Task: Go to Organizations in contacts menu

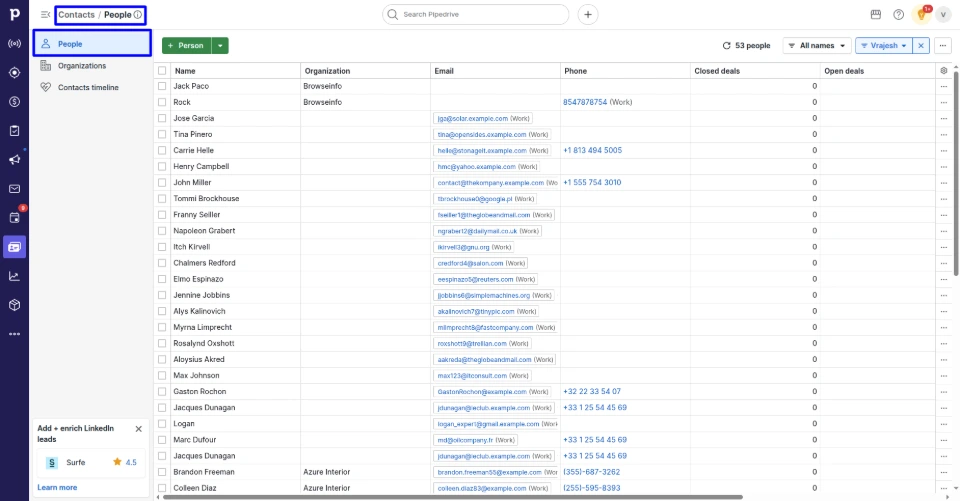Action: (x=81, y=66)
